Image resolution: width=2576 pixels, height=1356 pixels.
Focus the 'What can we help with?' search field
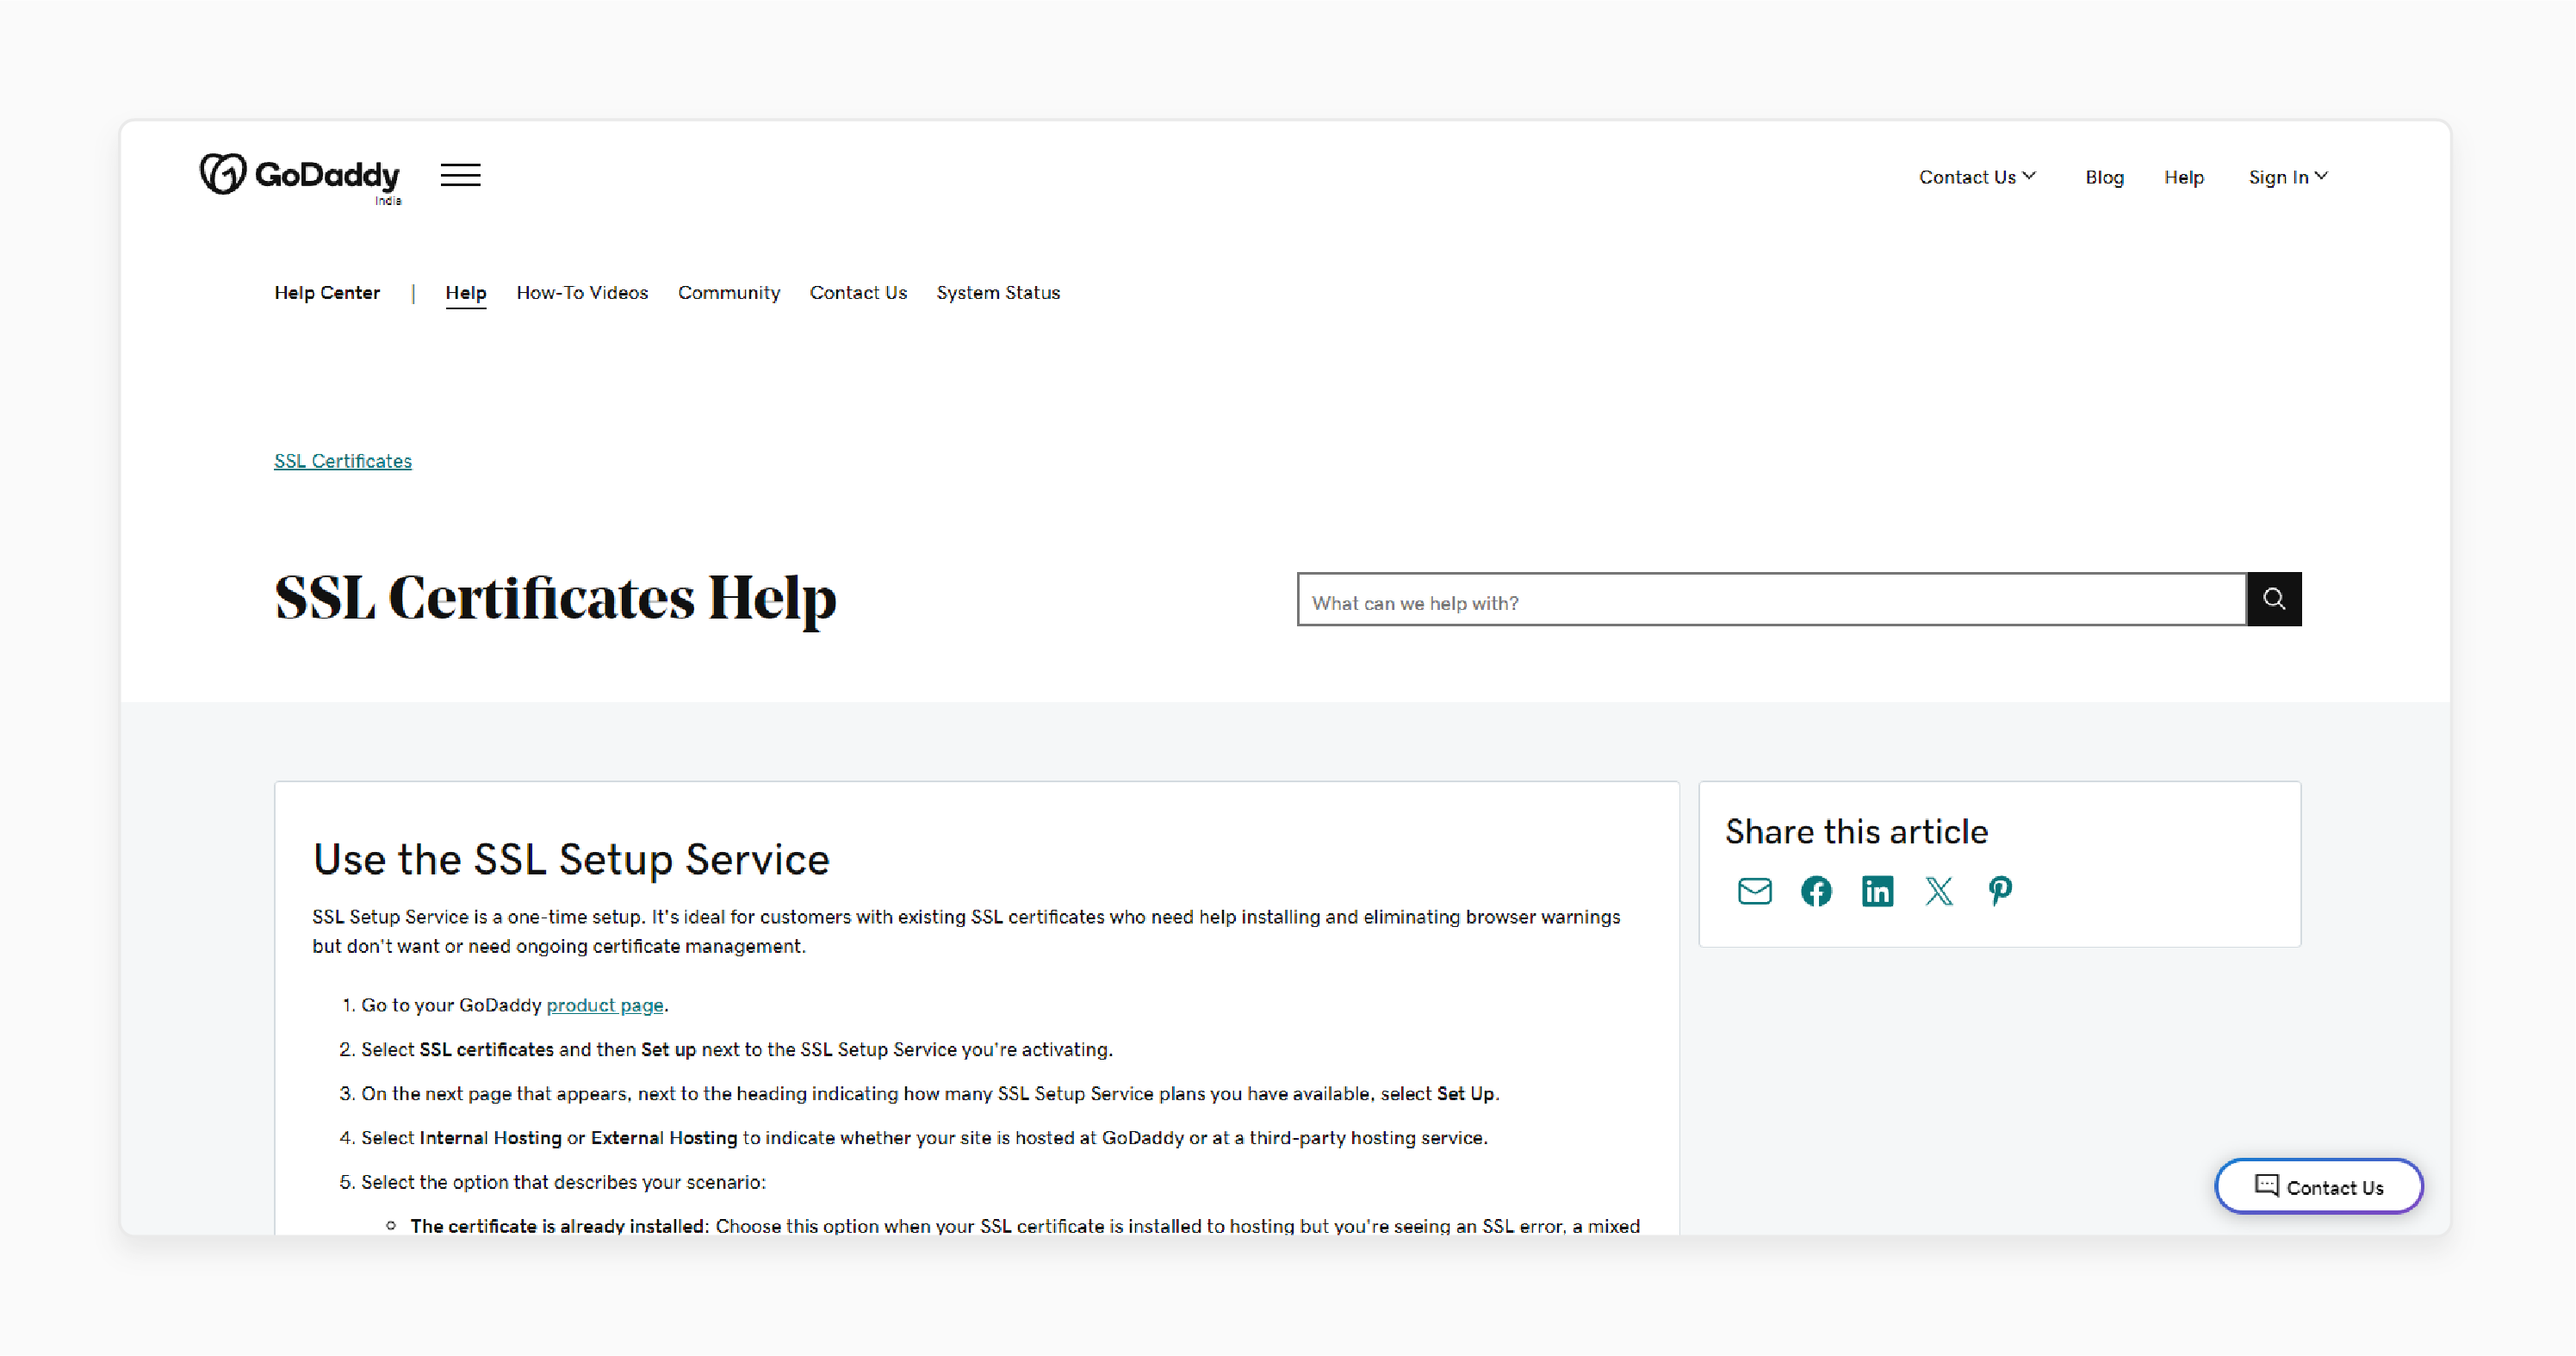pos(1772,599)
